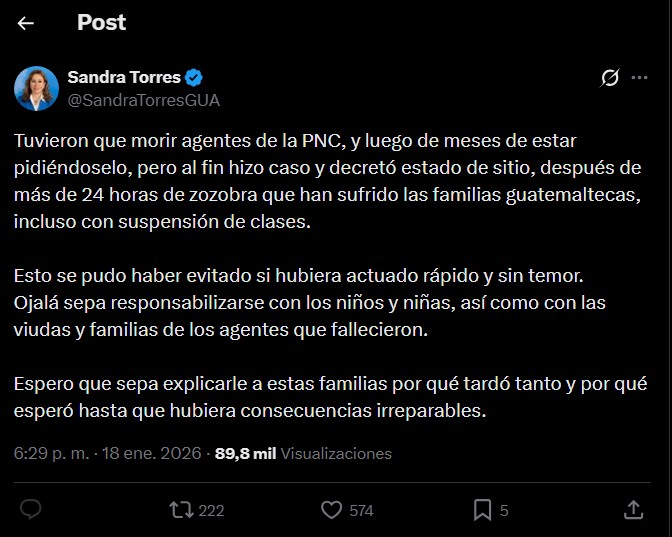This screenshot has width=672, height=537.
Task: Share the post with the upload arrow icon
Action: click(633, 510)
